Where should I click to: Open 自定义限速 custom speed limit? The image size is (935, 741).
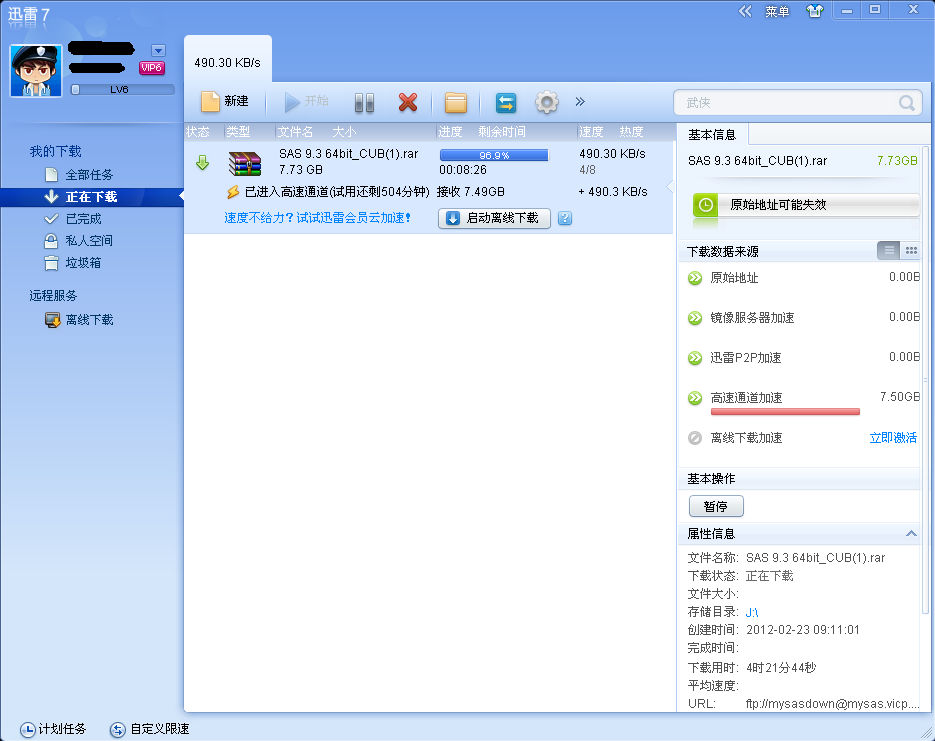(x=150, y=728)
